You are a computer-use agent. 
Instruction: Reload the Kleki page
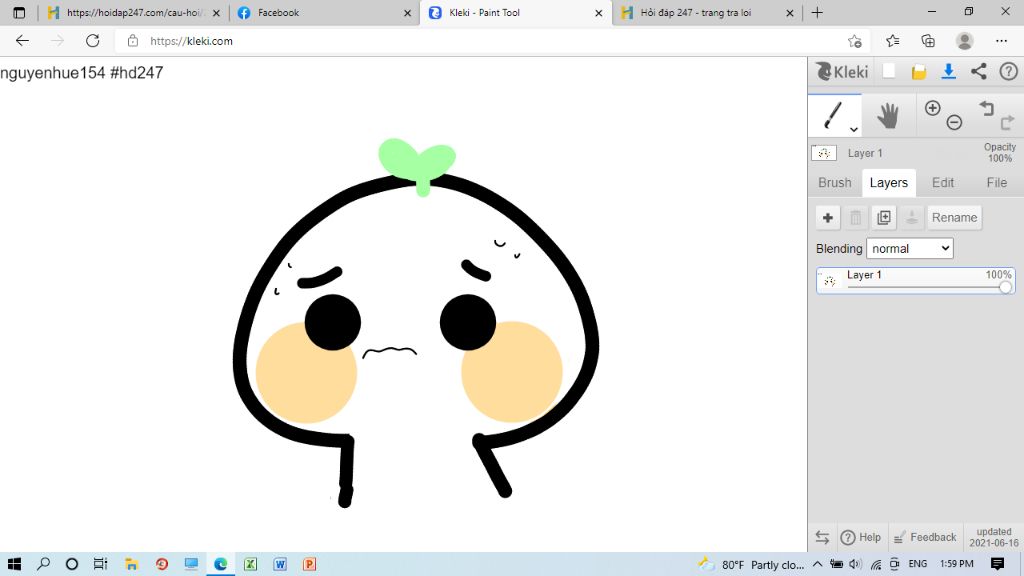(93, 40)
